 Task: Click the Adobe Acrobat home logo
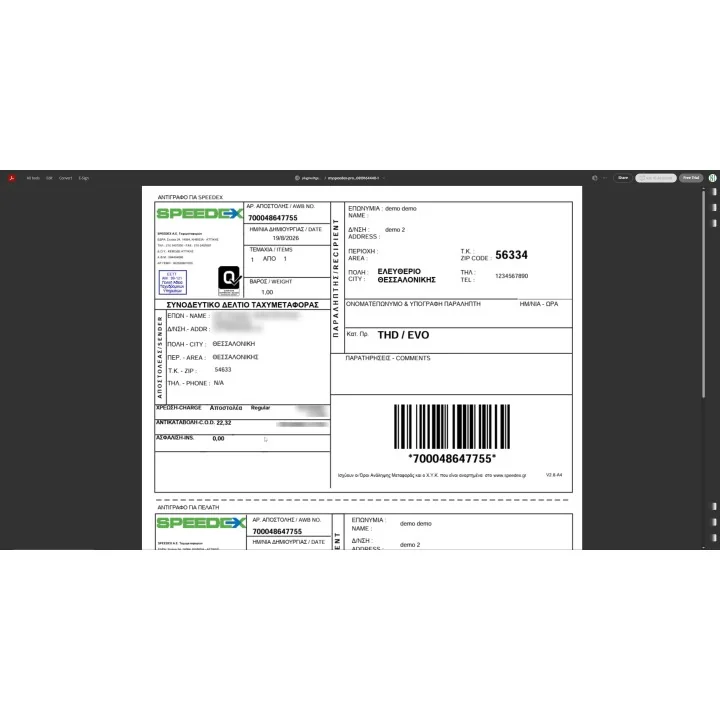click(12, 178)
